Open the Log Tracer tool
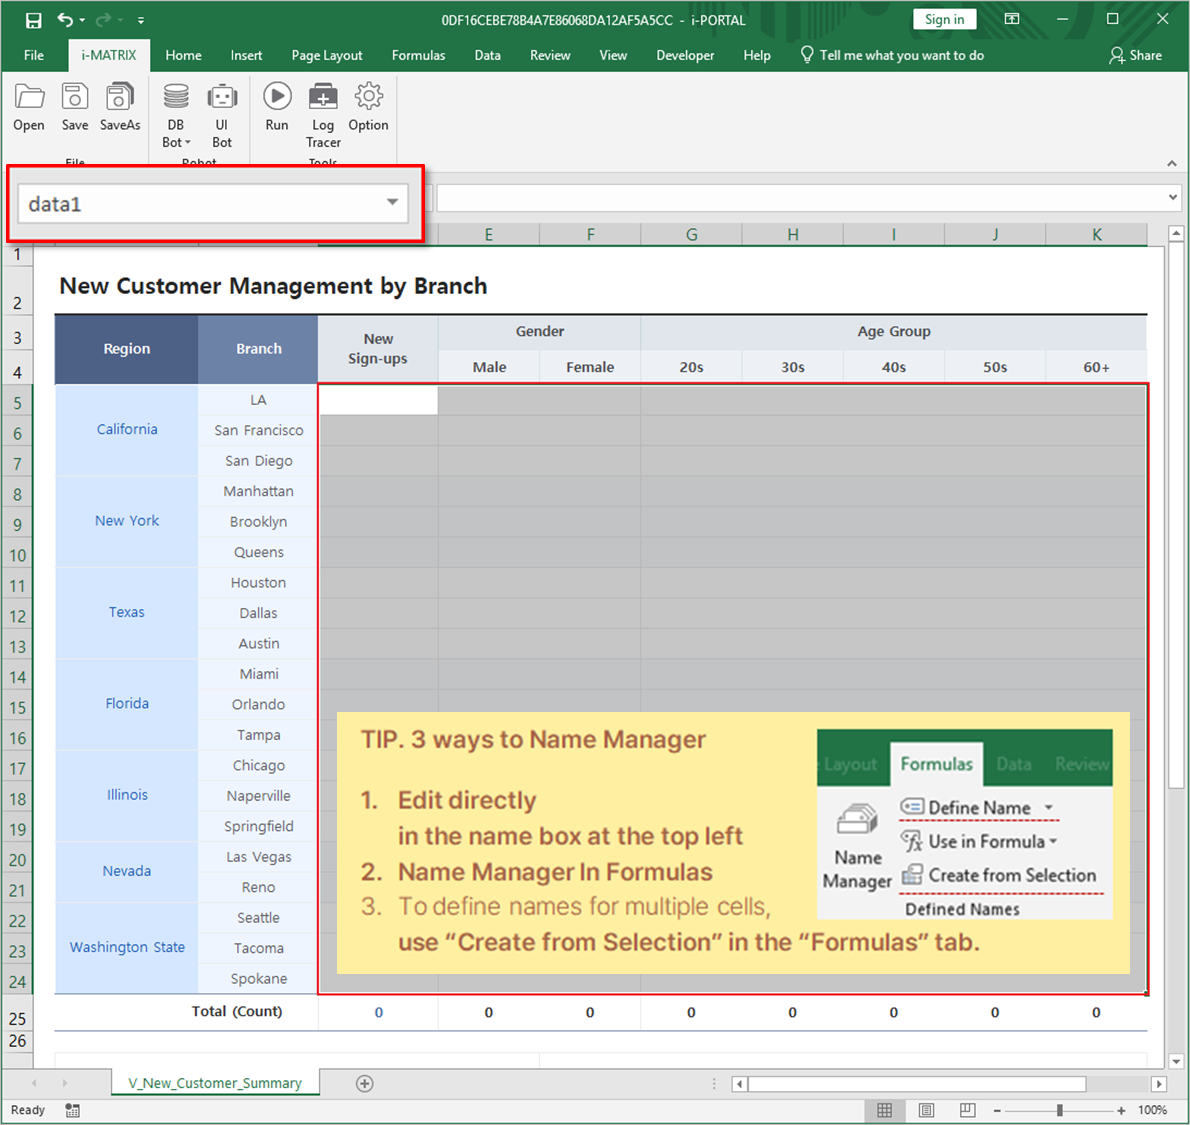Image resolution: width=1190 pixels, height=1125 pixels. pos(323,97)
